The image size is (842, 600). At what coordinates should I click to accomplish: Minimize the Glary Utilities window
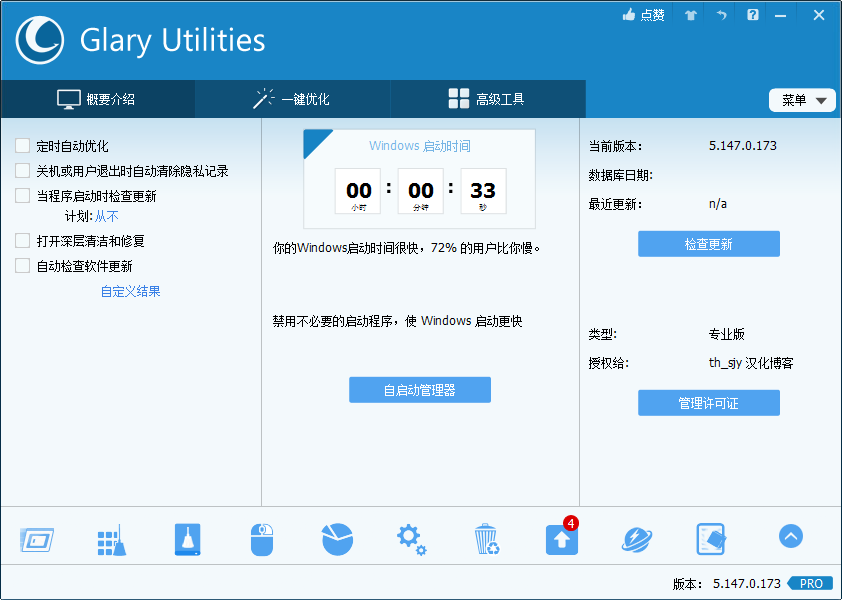click(780, 16)
